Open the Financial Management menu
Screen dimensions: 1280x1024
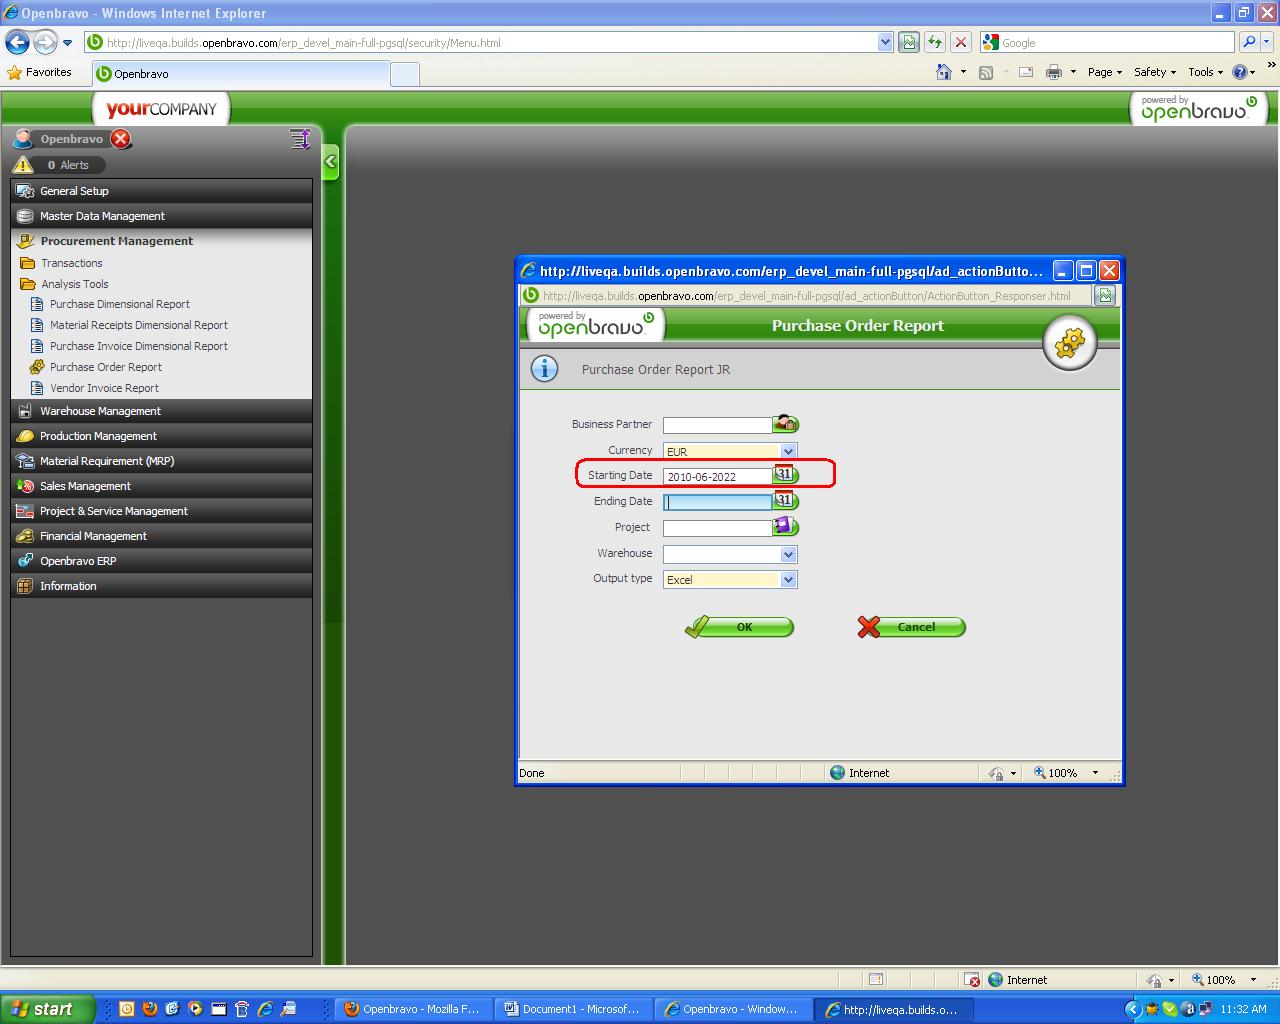[x=162, y=536]
